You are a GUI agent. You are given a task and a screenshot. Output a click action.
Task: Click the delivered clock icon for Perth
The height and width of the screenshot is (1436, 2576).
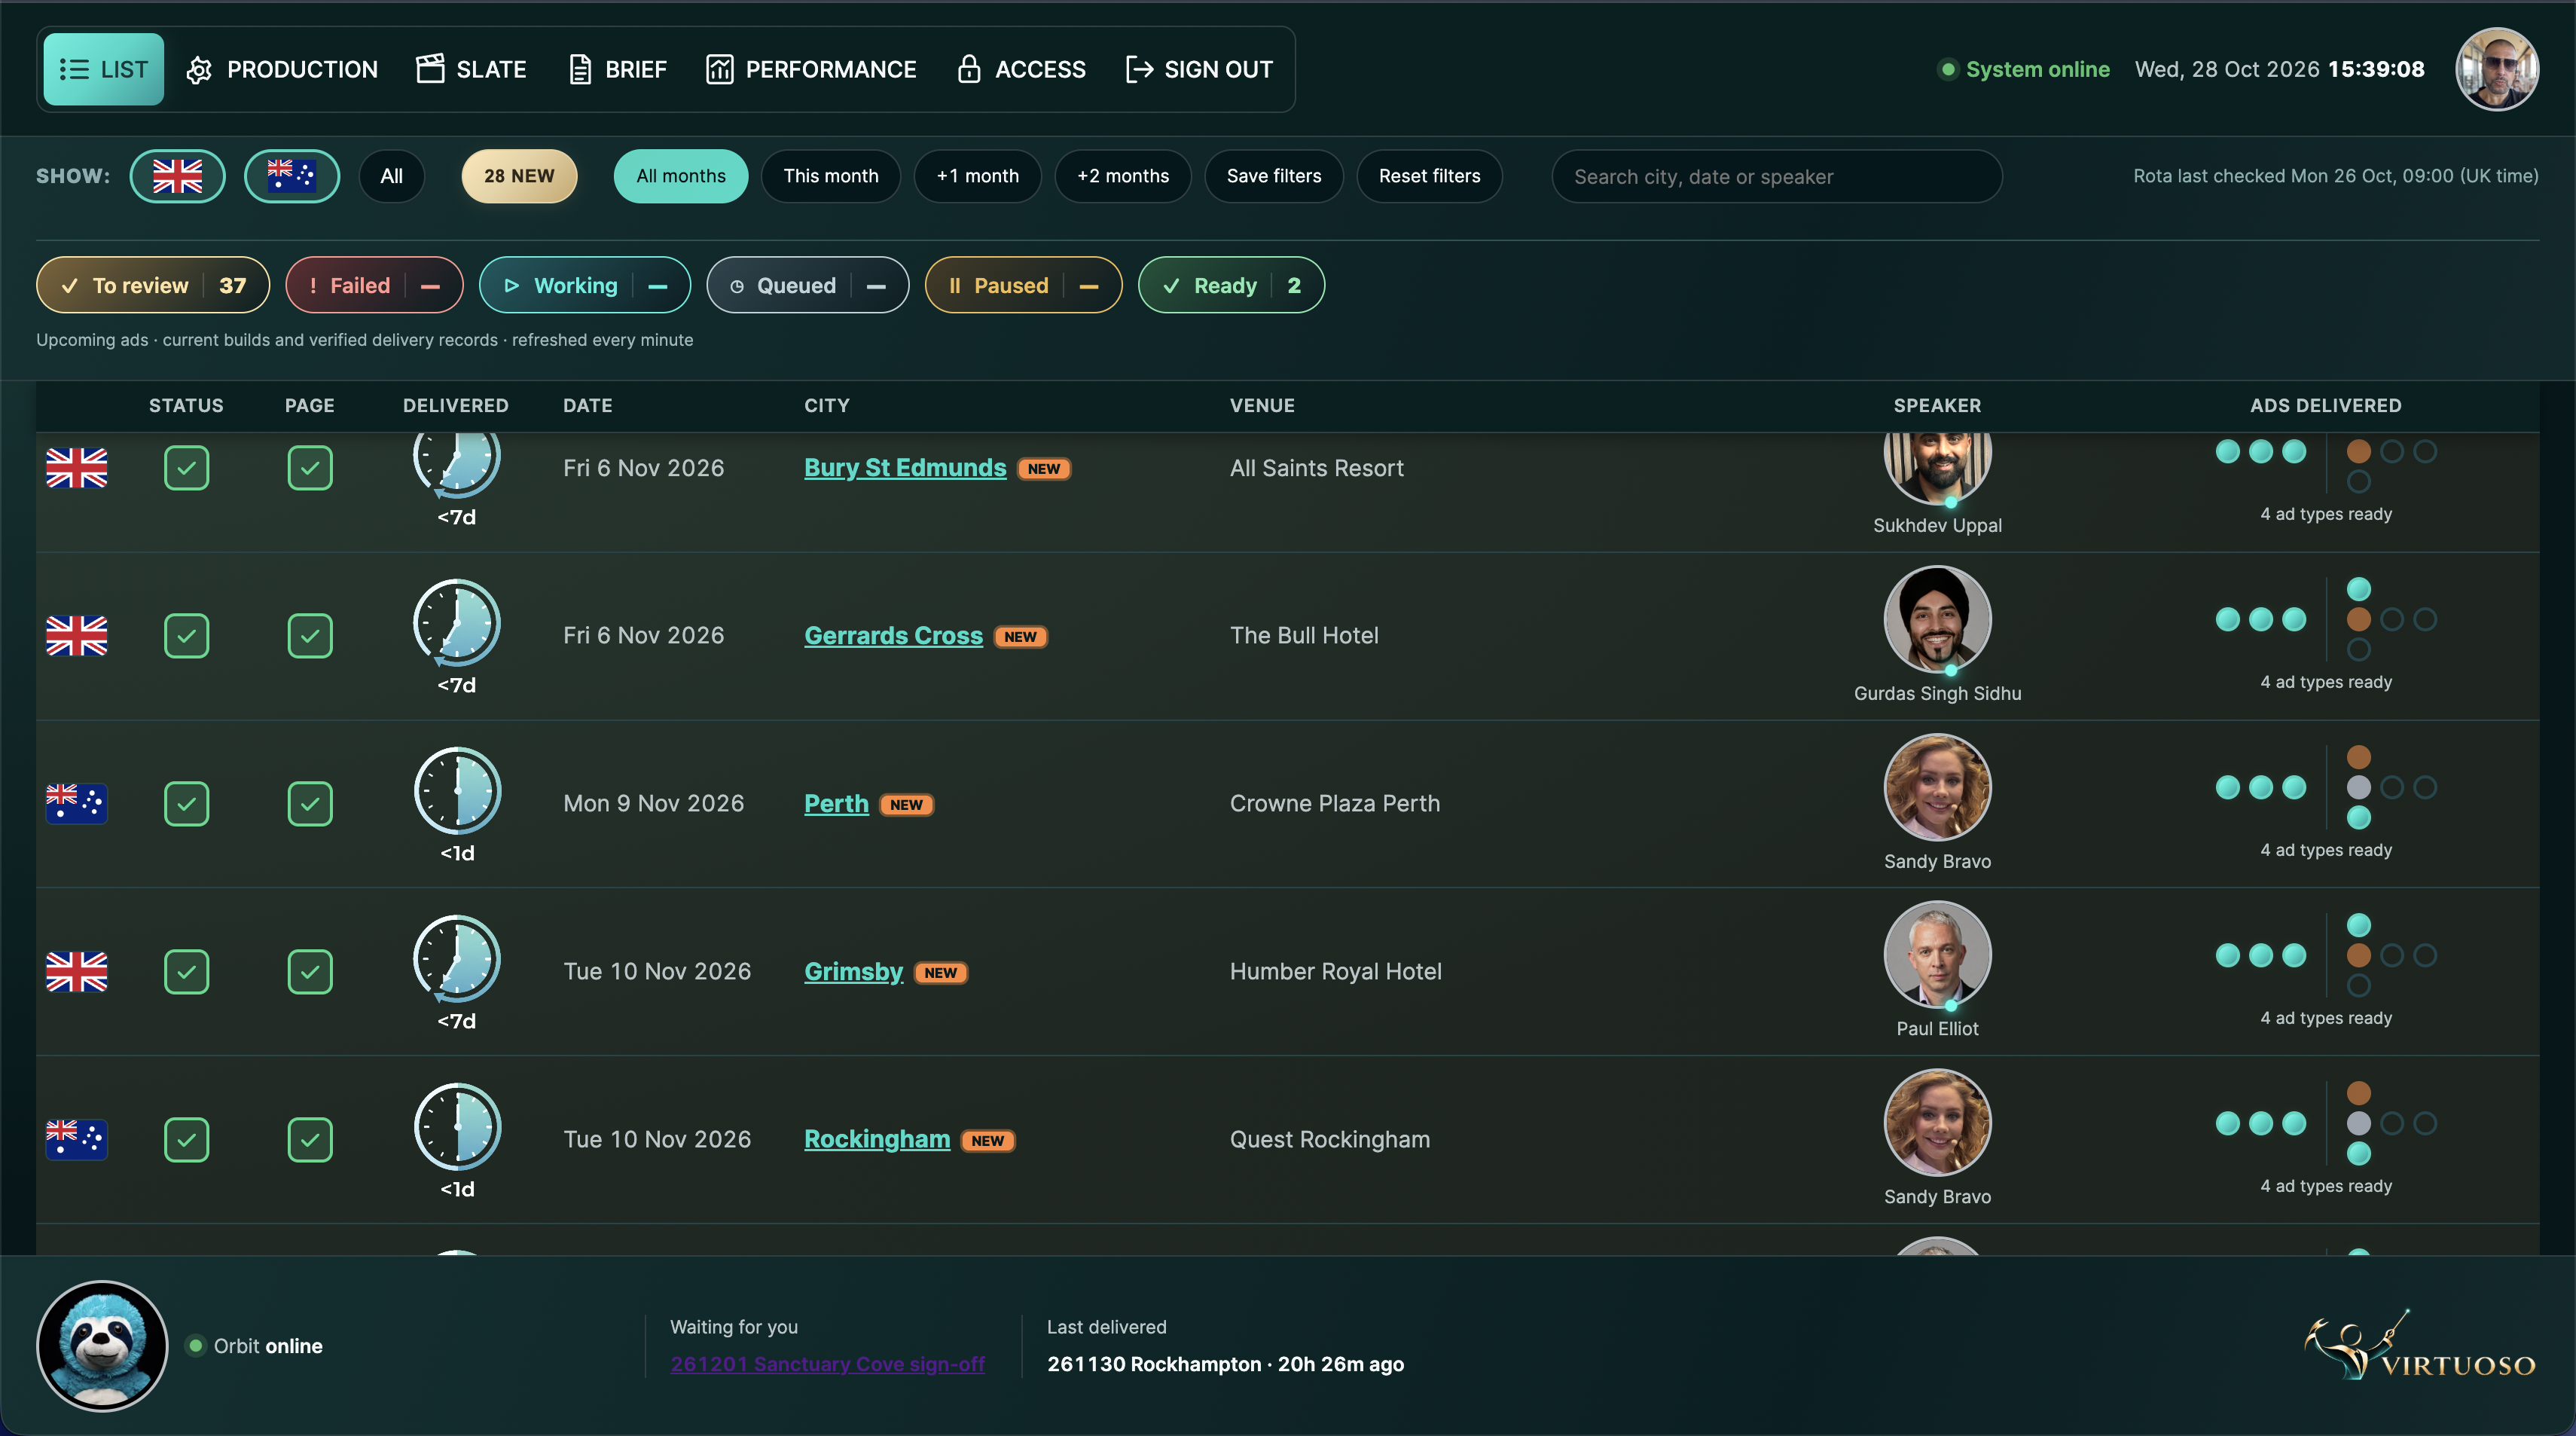tap(457, 791)
